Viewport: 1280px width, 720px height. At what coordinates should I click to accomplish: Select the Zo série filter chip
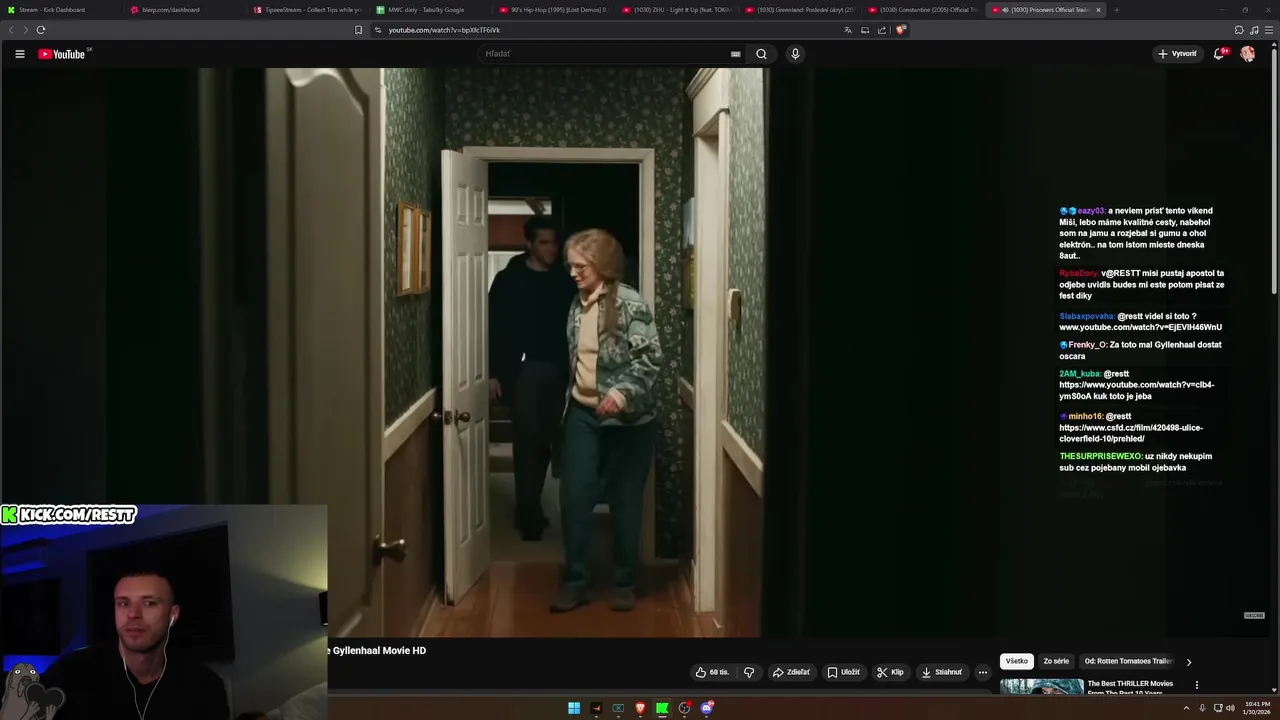click(1056, 661)
